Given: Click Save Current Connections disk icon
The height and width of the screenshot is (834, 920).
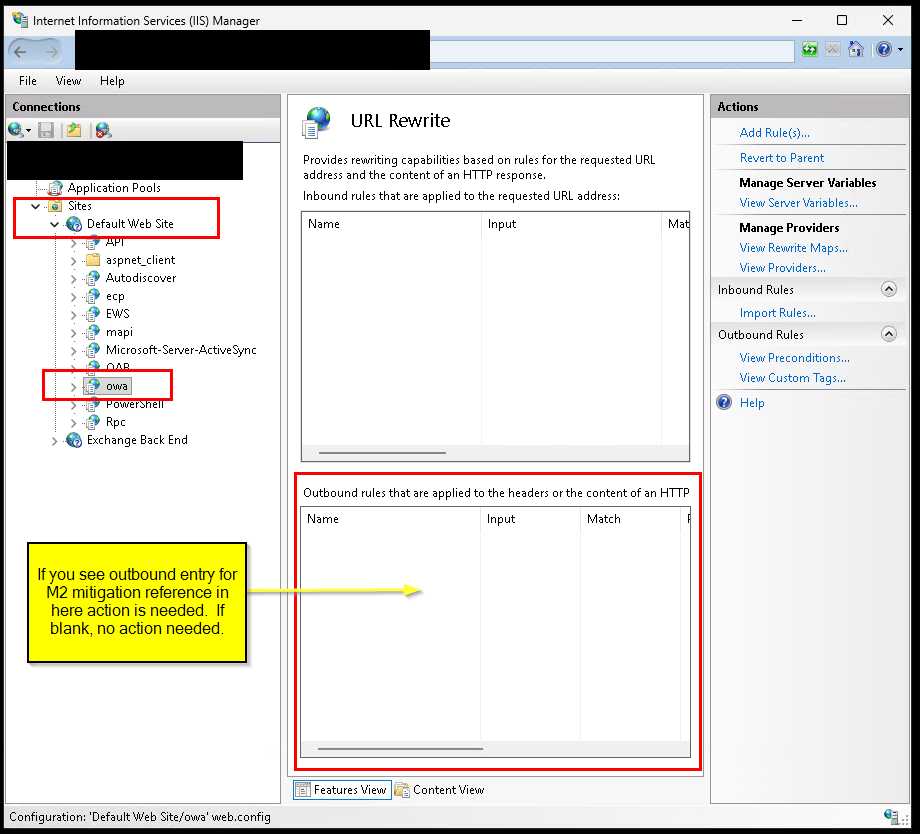Looking at the screenshot, I should (x=46, y=130).
